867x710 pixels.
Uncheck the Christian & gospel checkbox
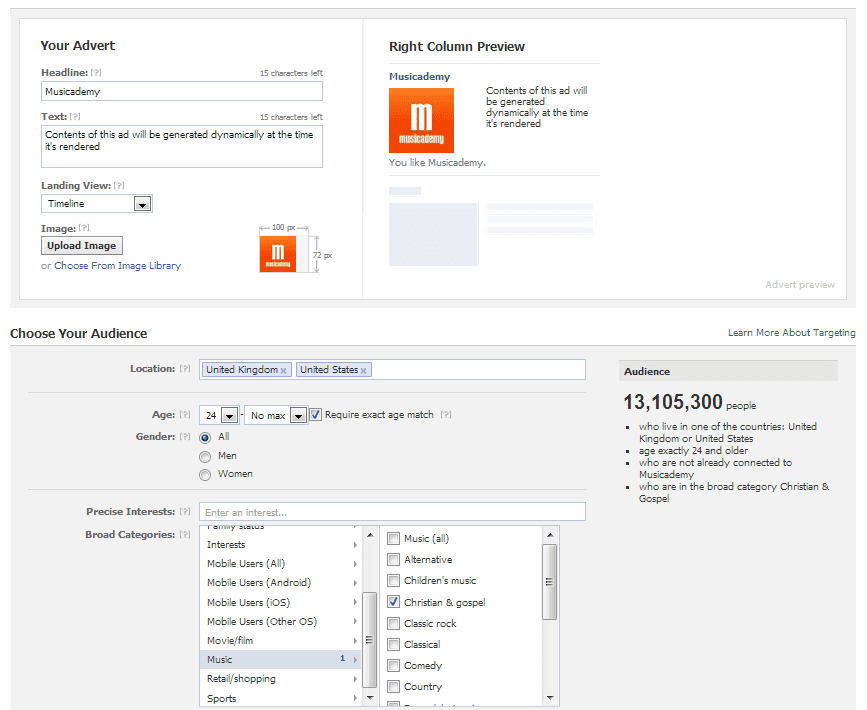[x=394, y=602]
